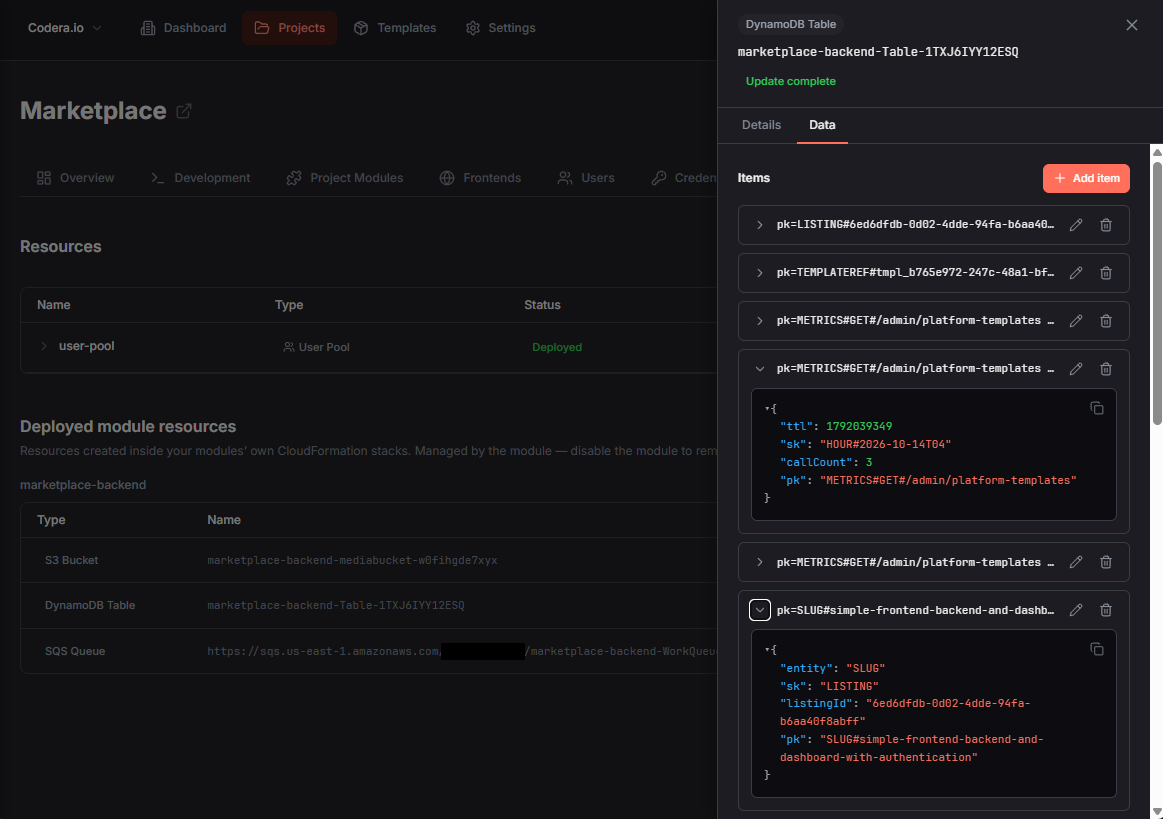Copy the JSON containing callCount 3
1163x819 pixels.
tap(1096, 408)
